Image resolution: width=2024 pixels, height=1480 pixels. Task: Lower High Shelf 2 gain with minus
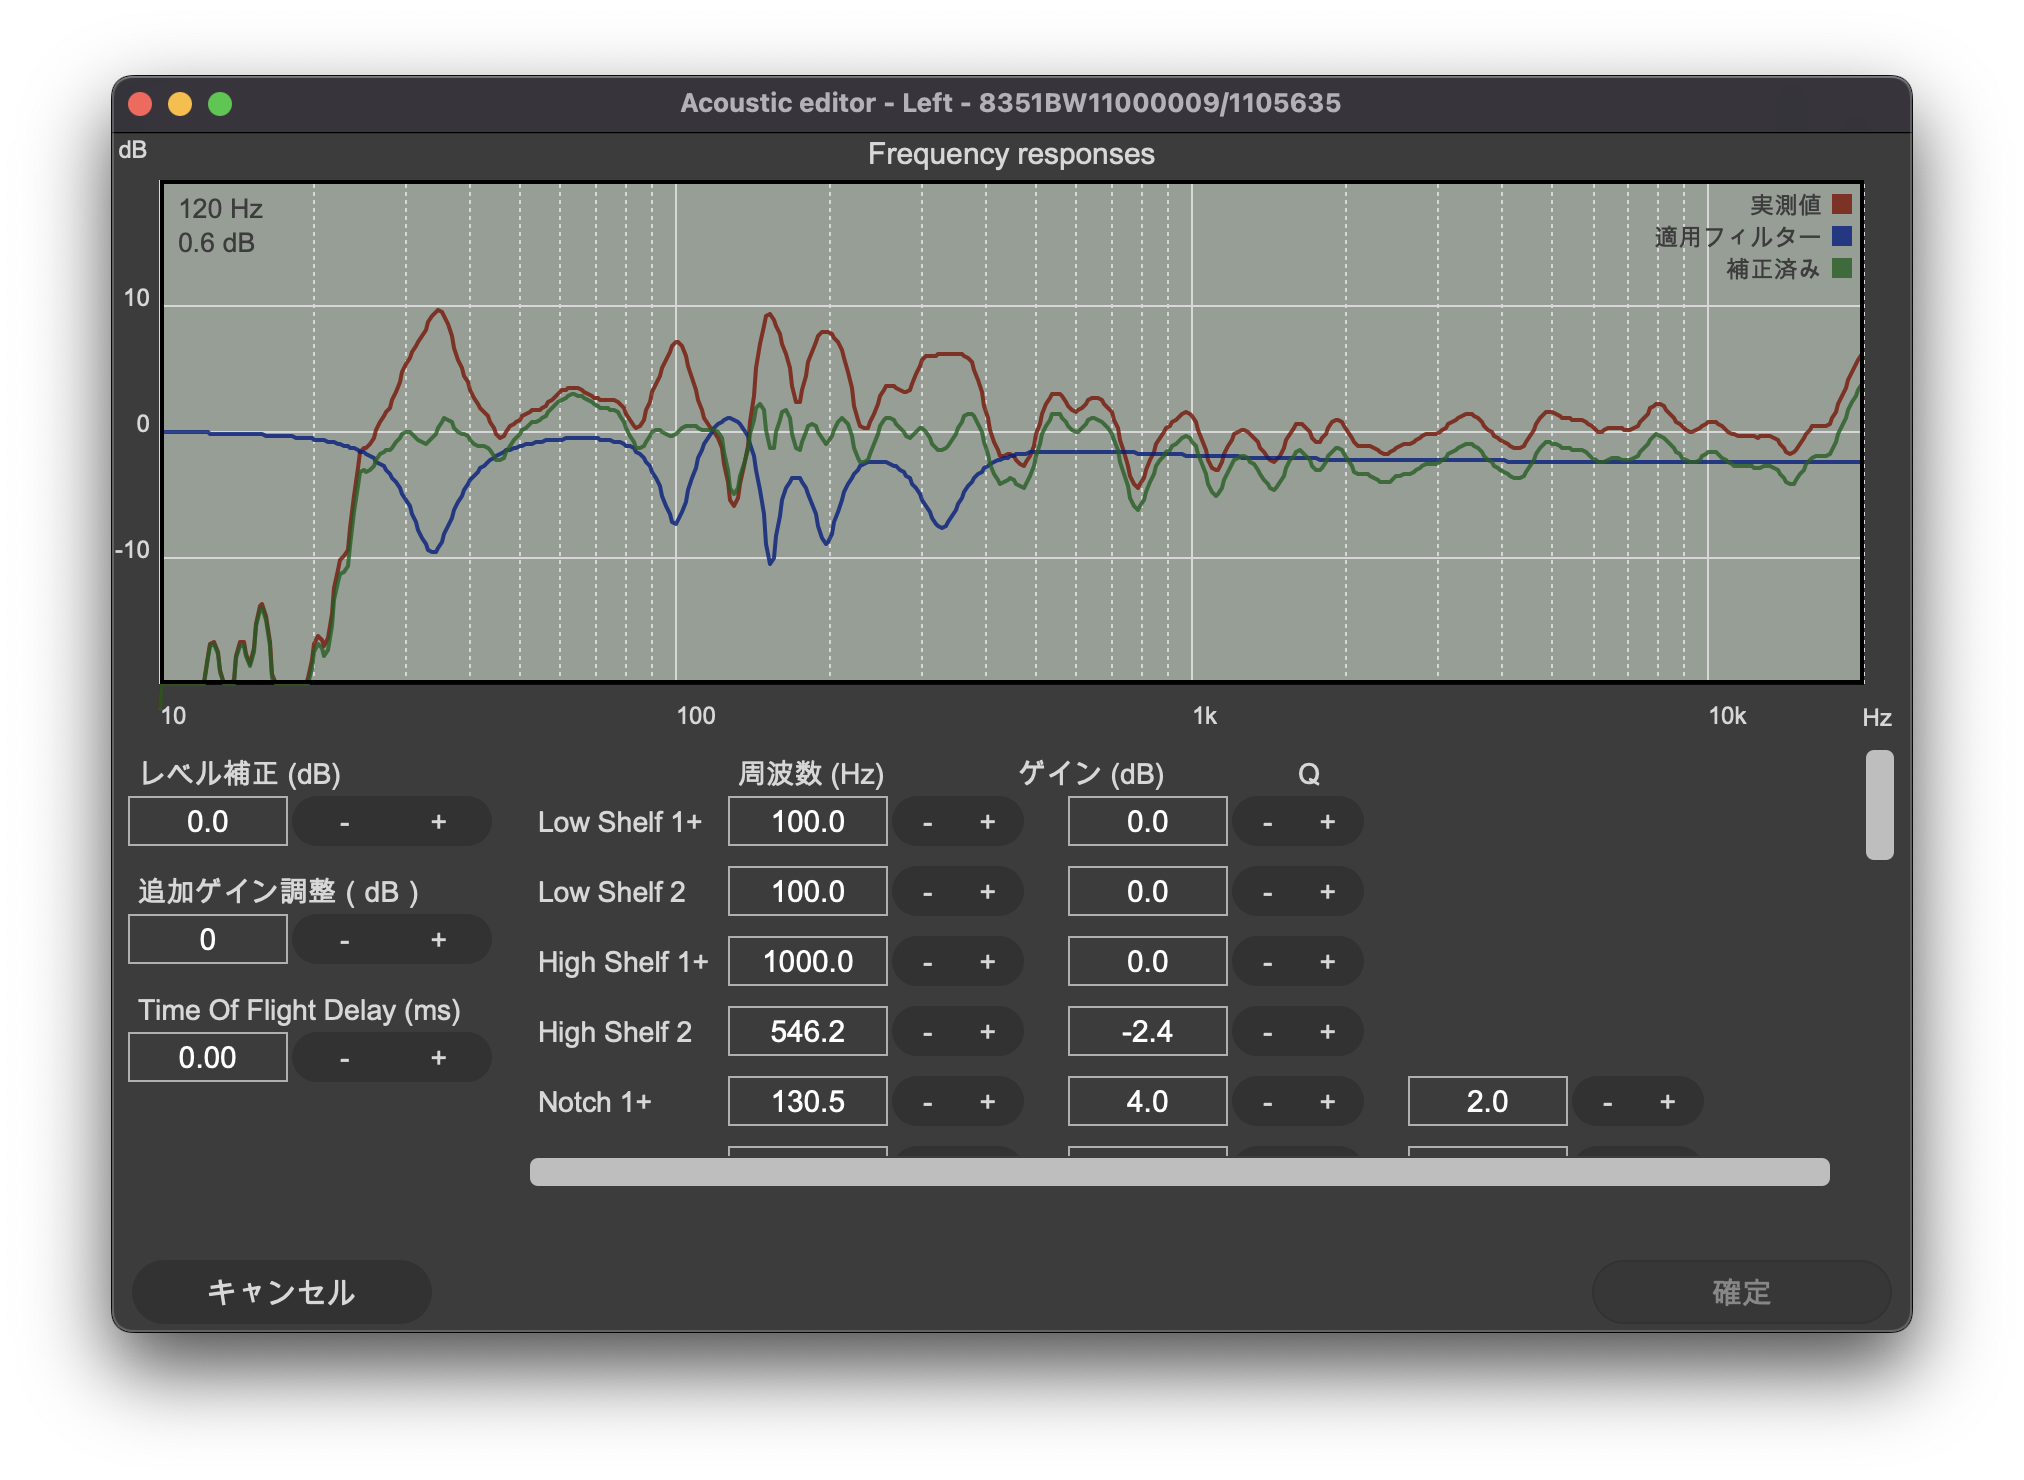(x=1267, y=1032)
